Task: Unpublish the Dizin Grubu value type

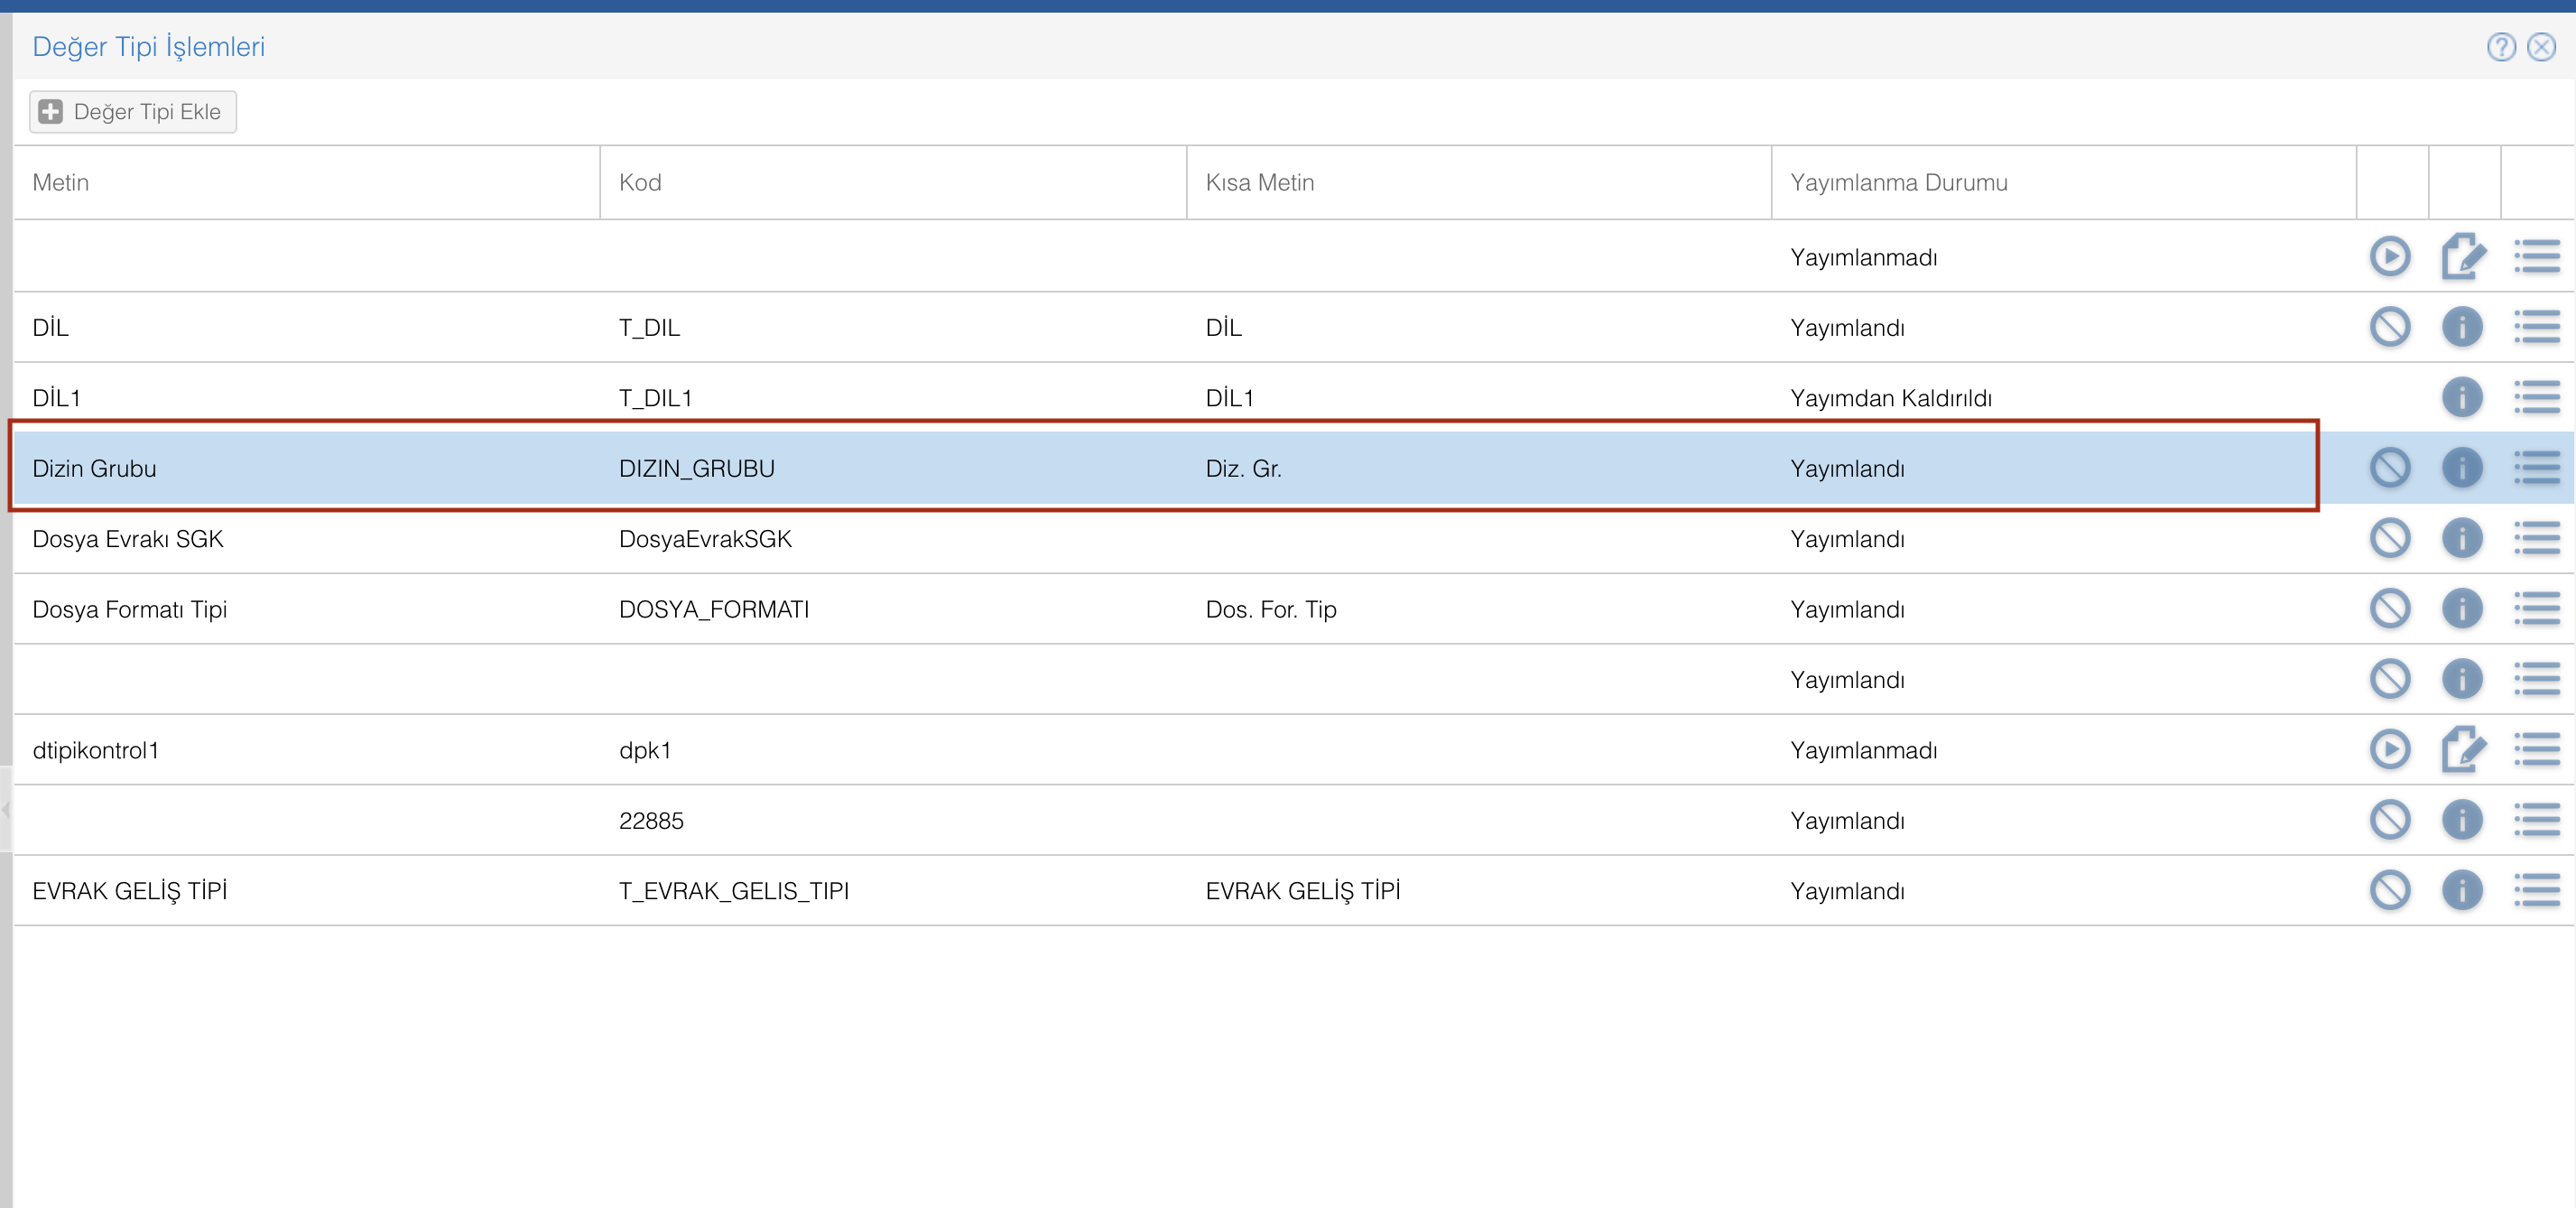Action: click(x=2389, y=467)
